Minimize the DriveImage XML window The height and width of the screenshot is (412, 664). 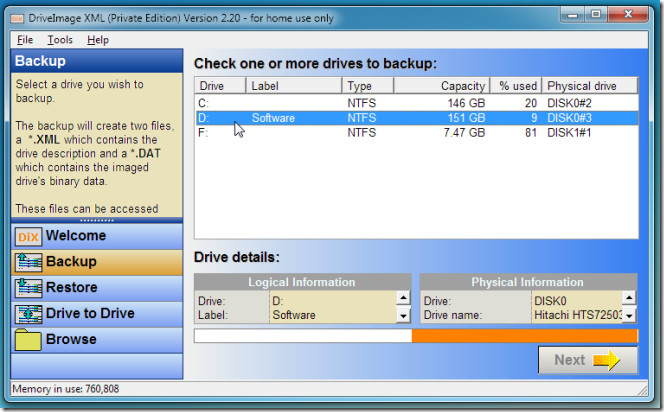pos(573,15)
